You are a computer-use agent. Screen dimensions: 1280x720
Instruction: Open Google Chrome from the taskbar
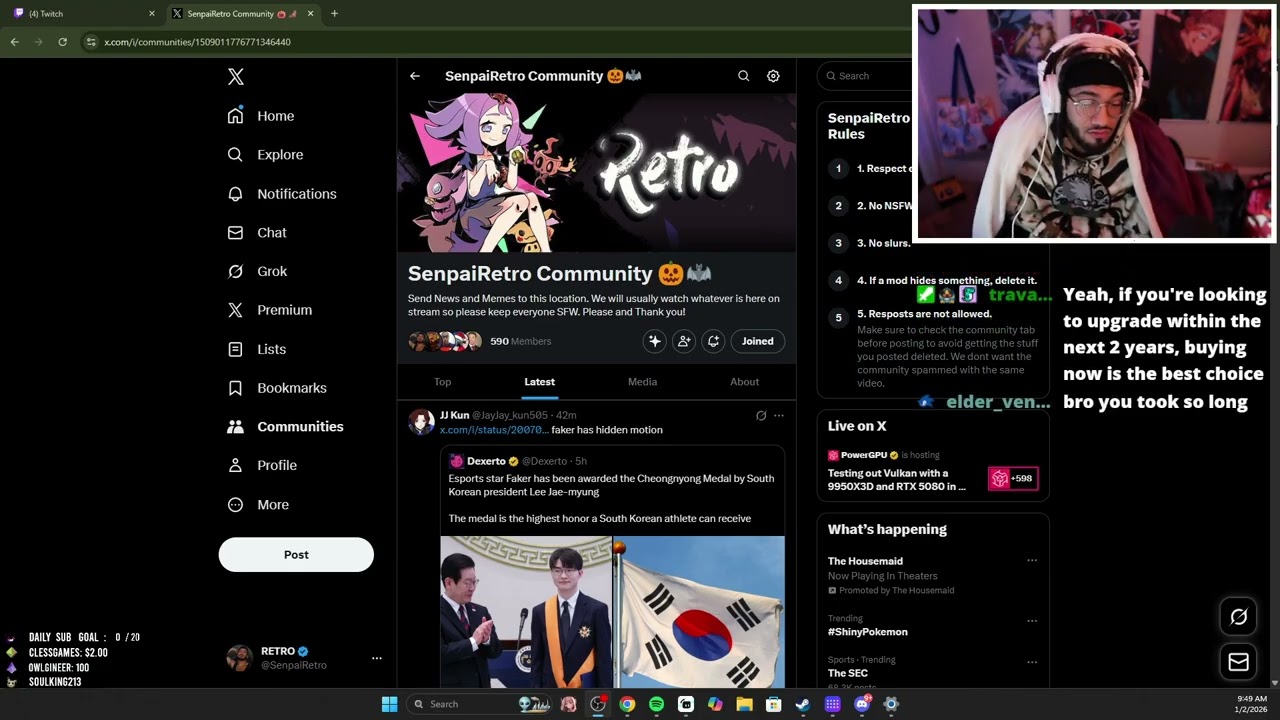[627, 704]
